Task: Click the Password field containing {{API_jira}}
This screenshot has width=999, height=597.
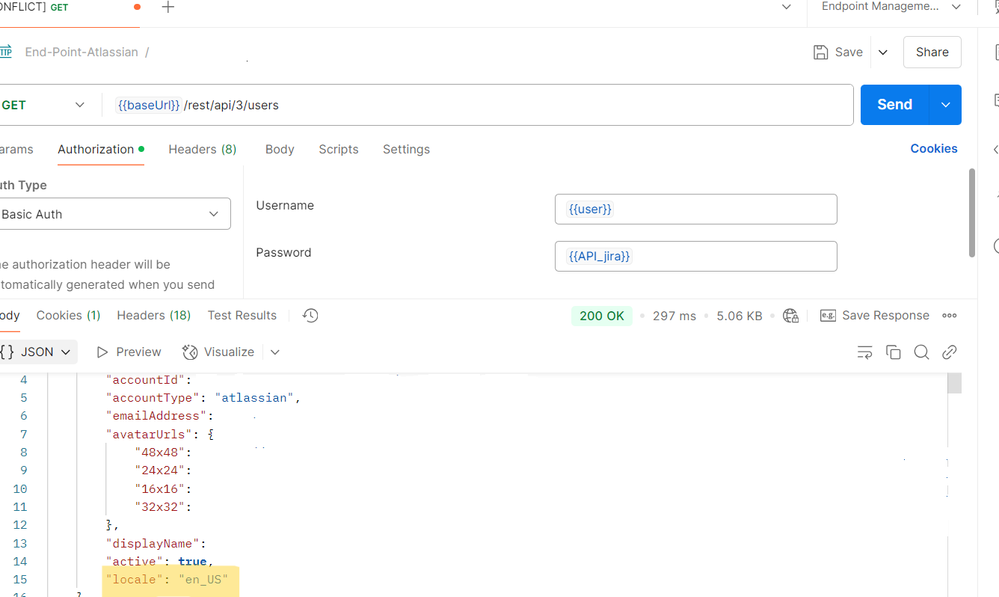Action: pos(696,256)
